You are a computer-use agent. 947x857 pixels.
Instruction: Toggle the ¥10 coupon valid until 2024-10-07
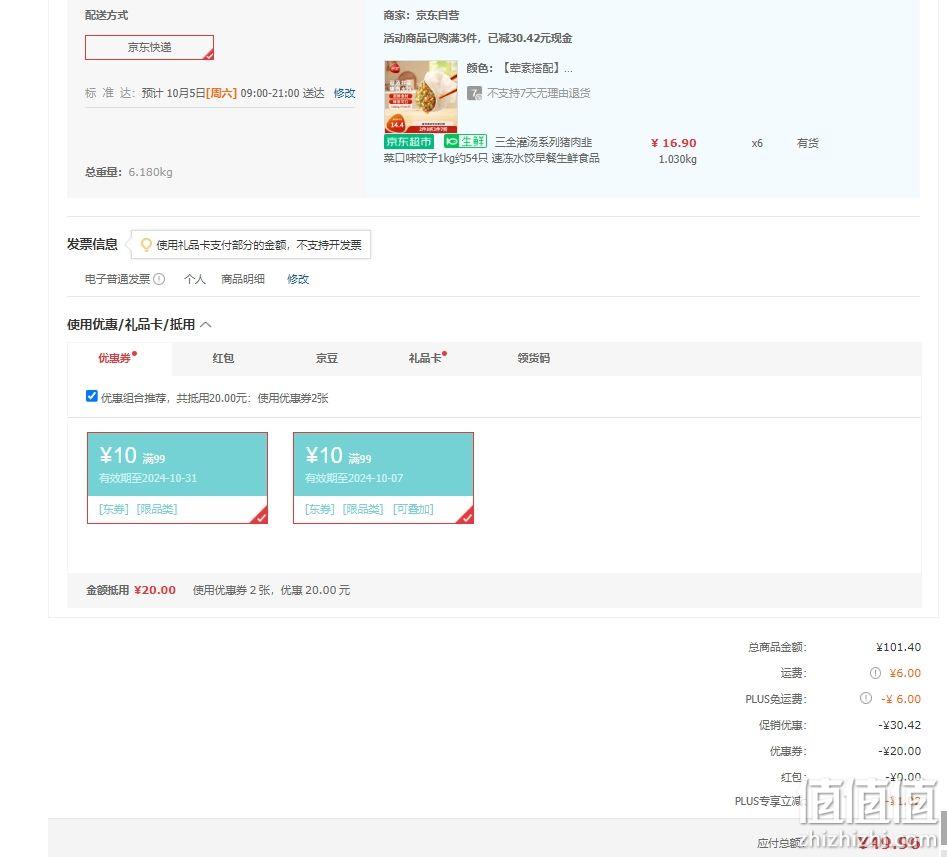[x=384, y=478]
